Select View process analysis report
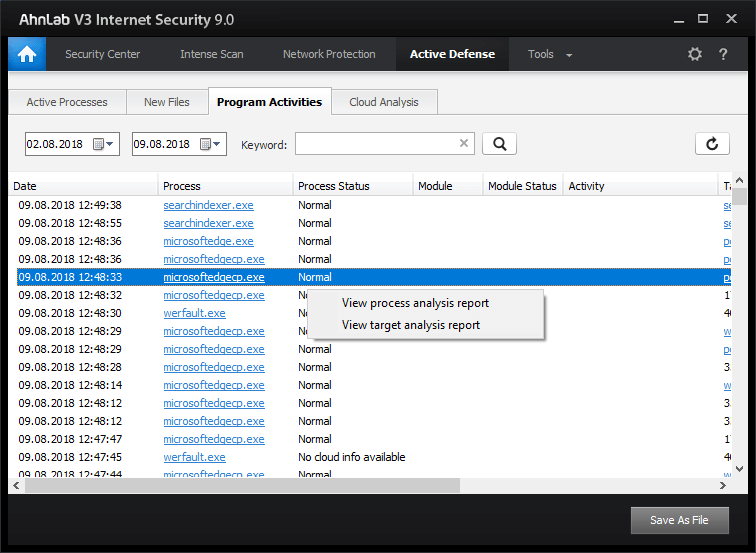Screen dimensions: 756x553 coord(415,303)
